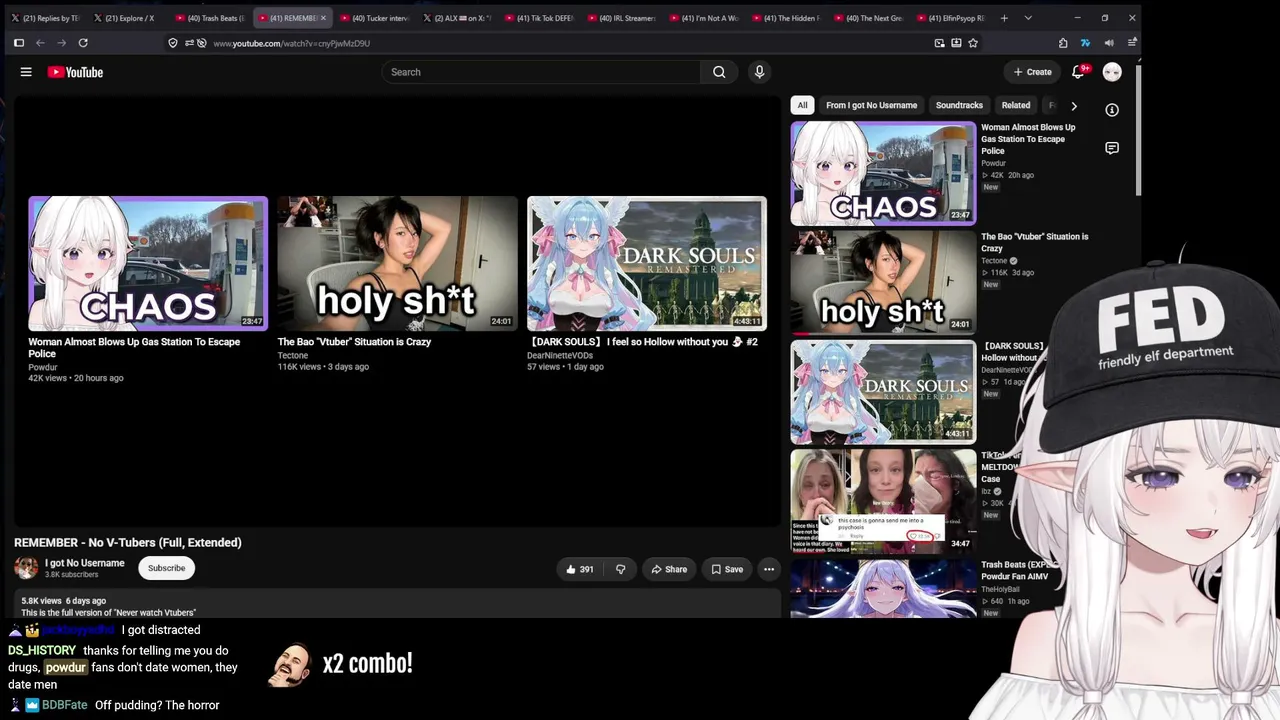Switch to the Trash Beats tab
This screenshot has height=720, width=1280.
(208, 18)
